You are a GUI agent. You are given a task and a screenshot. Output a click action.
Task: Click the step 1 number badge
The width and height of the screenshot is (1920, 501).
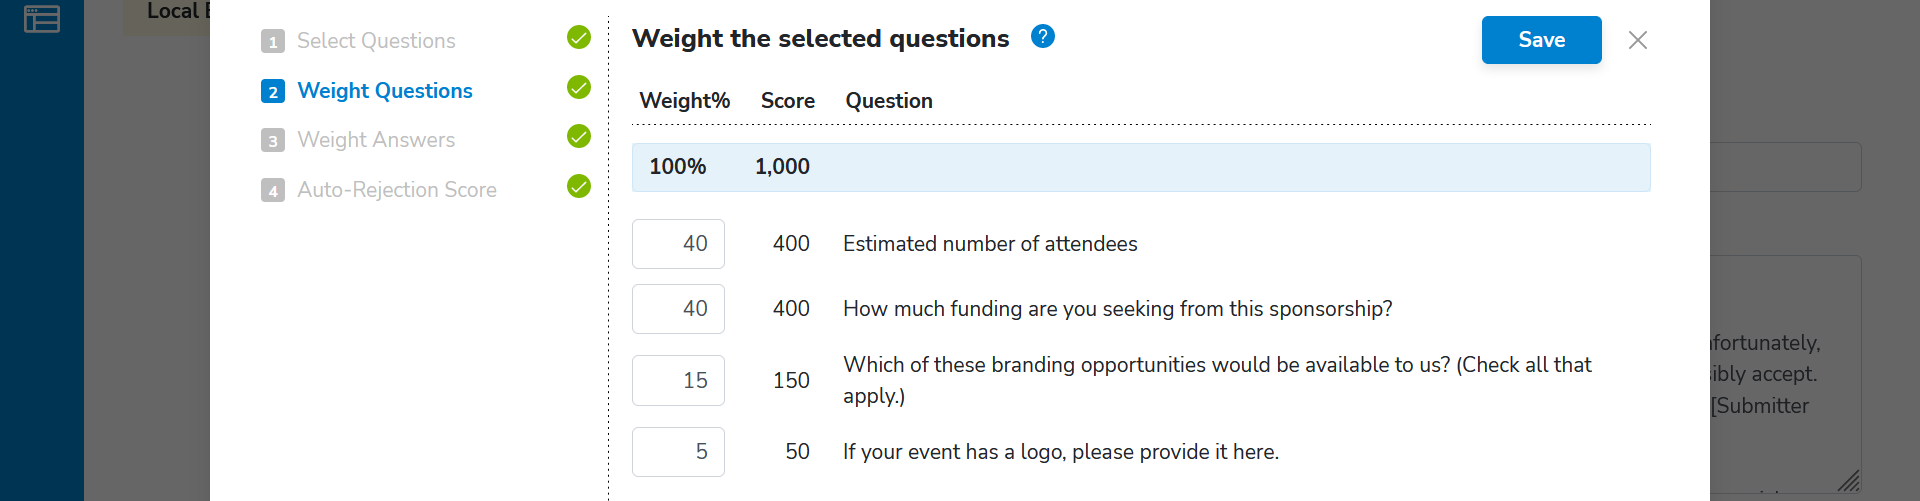(273, 41)
